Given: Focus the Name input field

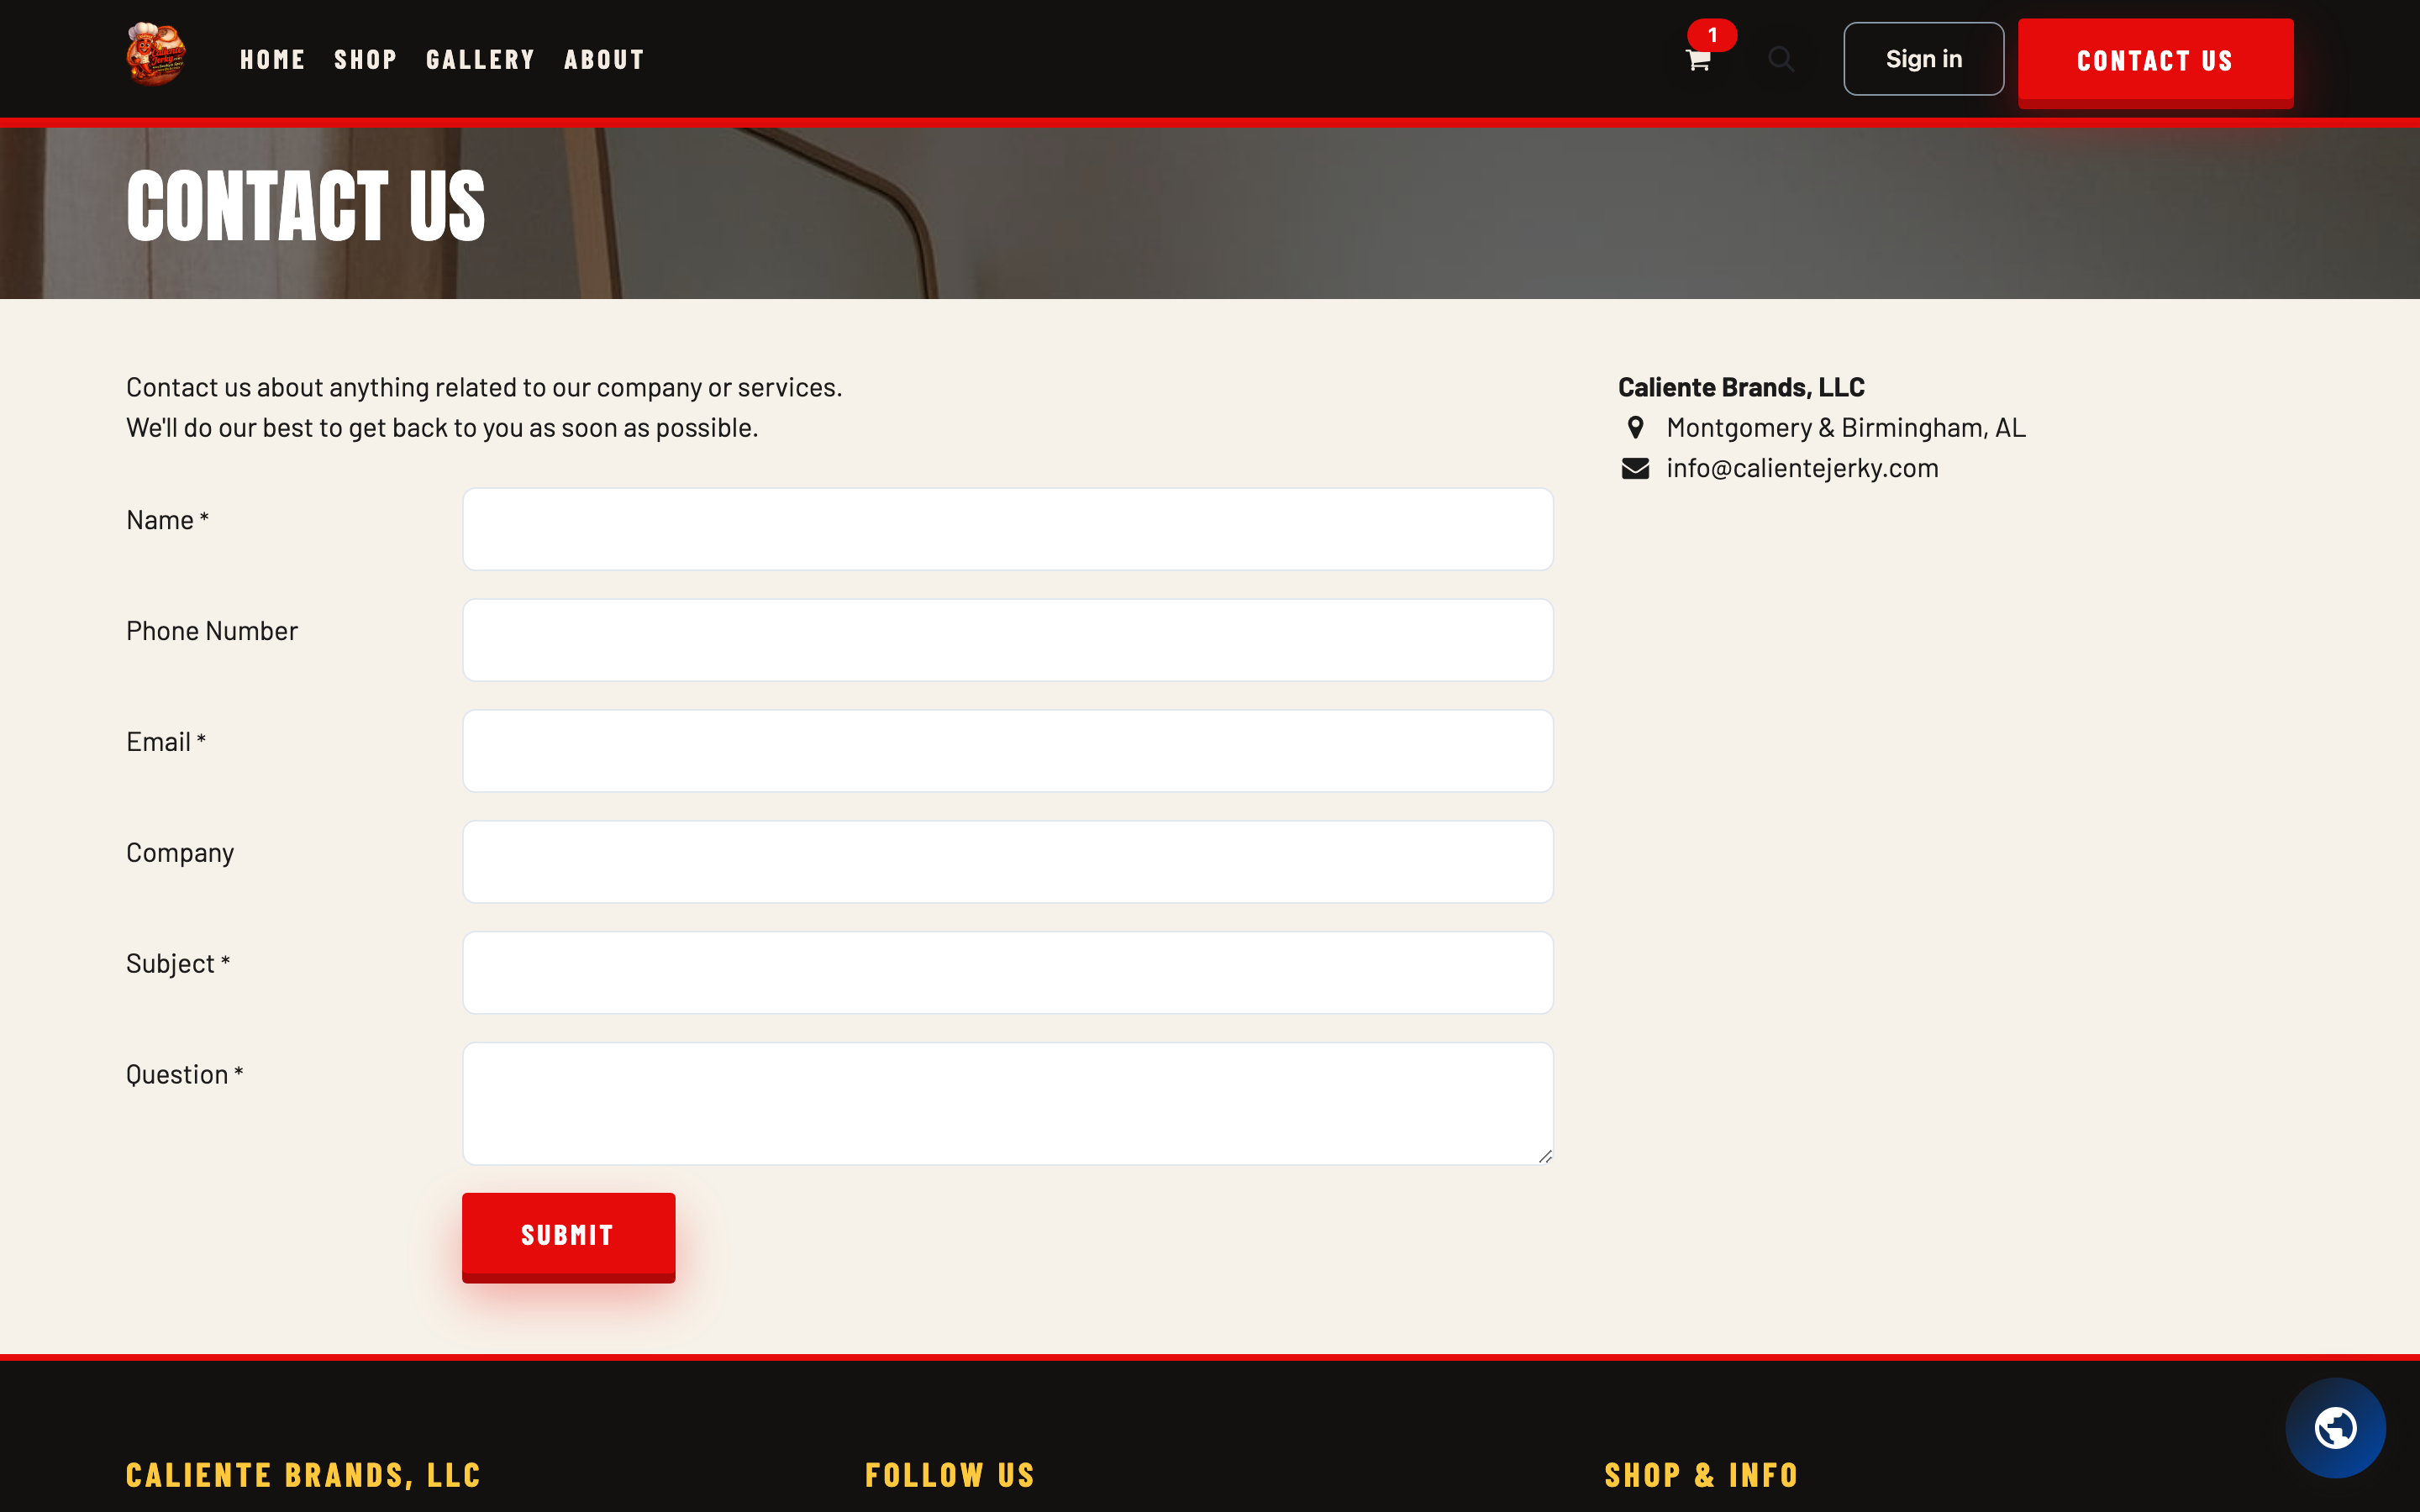Looking at the screenshot, I should (x=1007, y=529).
